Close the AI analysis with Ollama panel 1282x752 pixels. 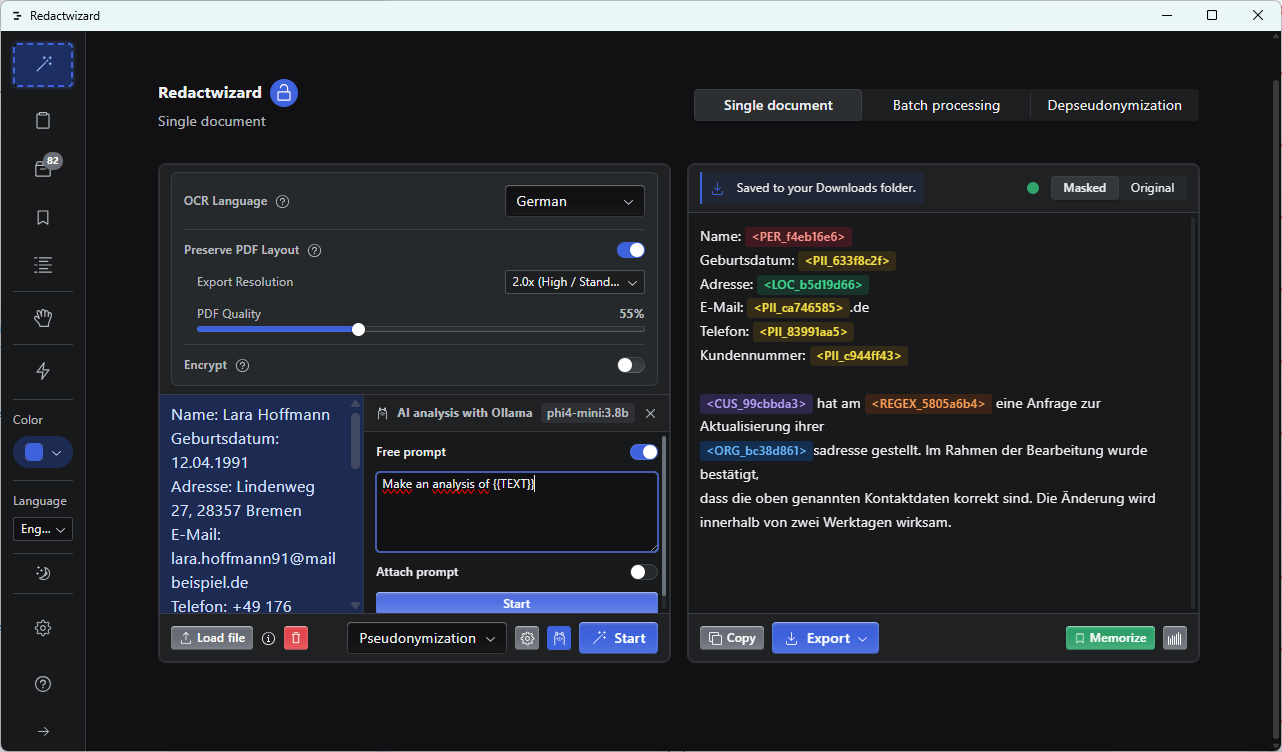(x=650, y=413)
